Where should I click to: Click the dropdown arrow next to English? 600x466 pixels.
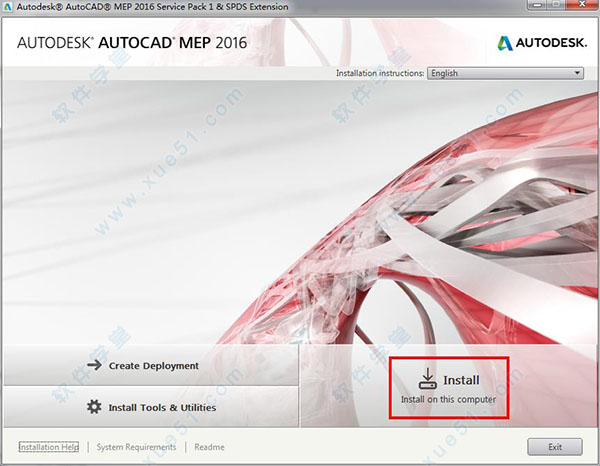[x=577, y=73]
